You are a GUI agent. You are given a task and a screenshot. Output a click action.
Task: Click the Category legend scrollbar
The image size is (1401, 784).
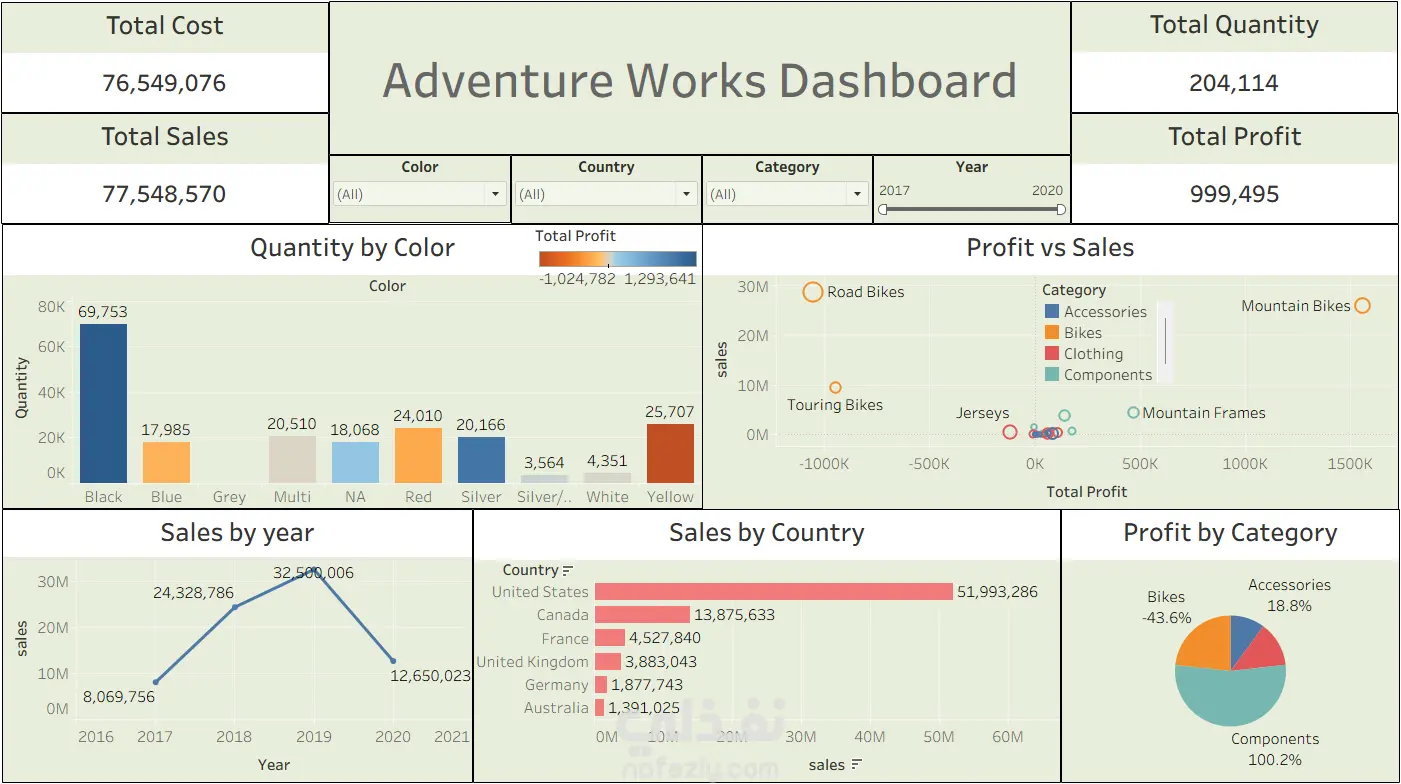1165,341
